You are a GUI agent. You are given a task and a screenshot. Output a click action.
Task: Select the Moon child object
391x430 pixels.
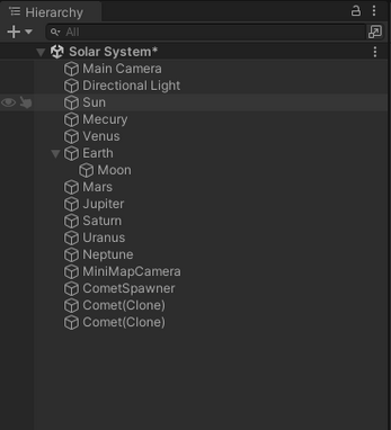[114, 170]
